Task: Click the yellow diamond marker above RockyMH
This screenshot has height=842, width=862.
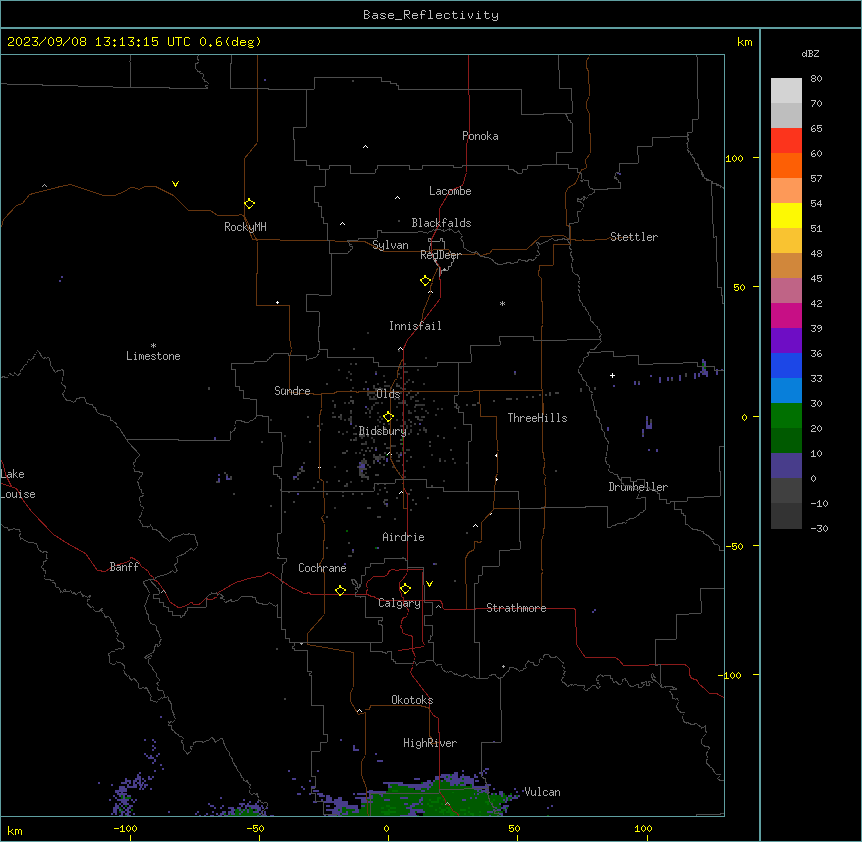Action: pyautogui.click(x=250, y=204)
